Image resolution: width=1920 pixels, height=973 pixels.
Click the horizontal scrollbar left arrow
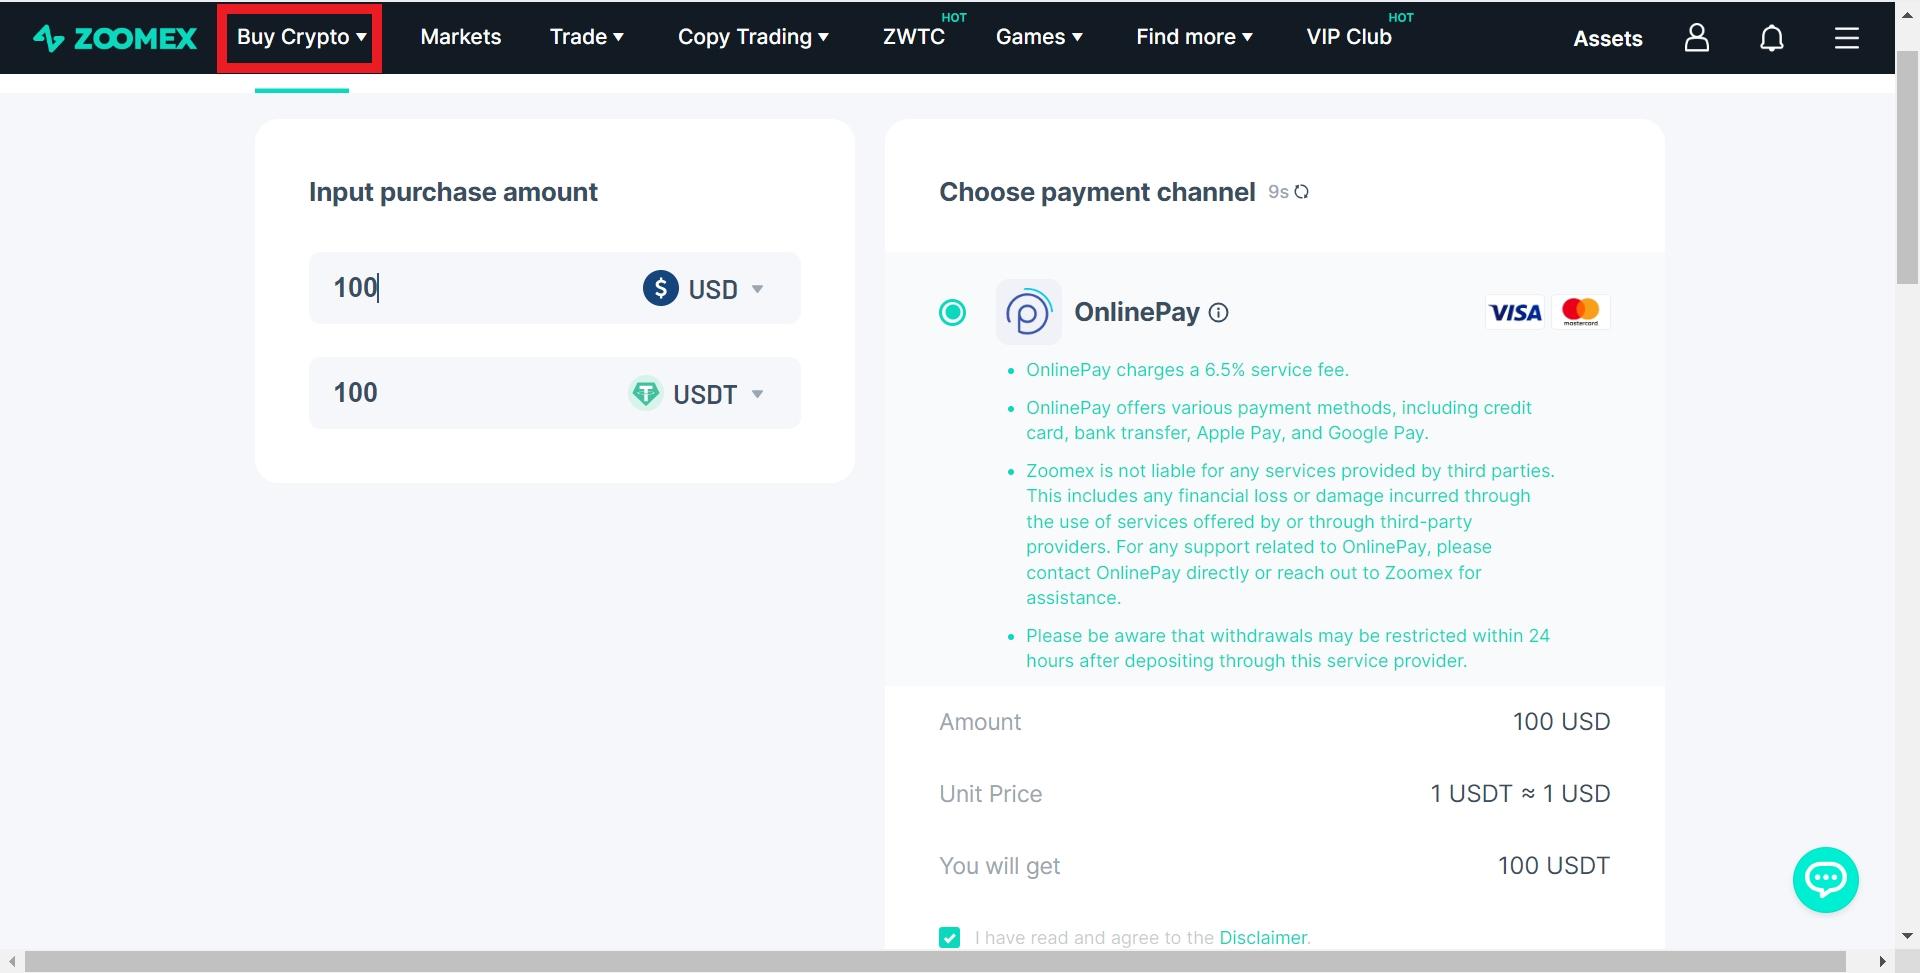tap(11, 962)
